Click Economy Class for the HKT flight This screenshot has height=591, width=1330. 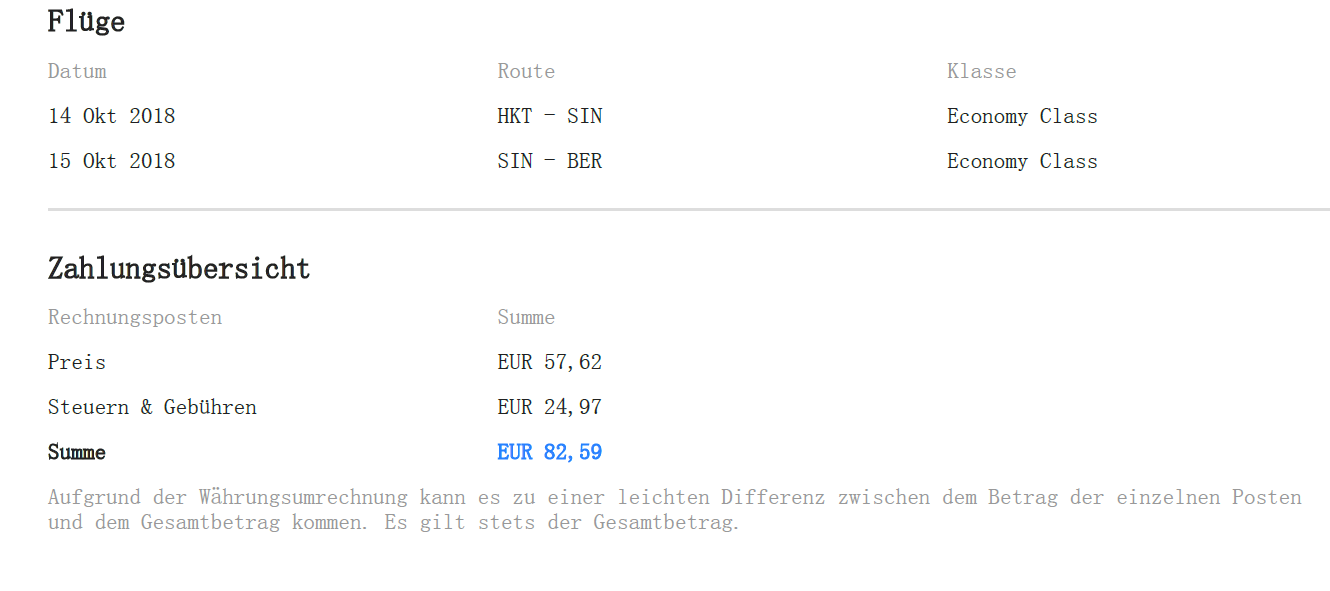click(1022, 116)
